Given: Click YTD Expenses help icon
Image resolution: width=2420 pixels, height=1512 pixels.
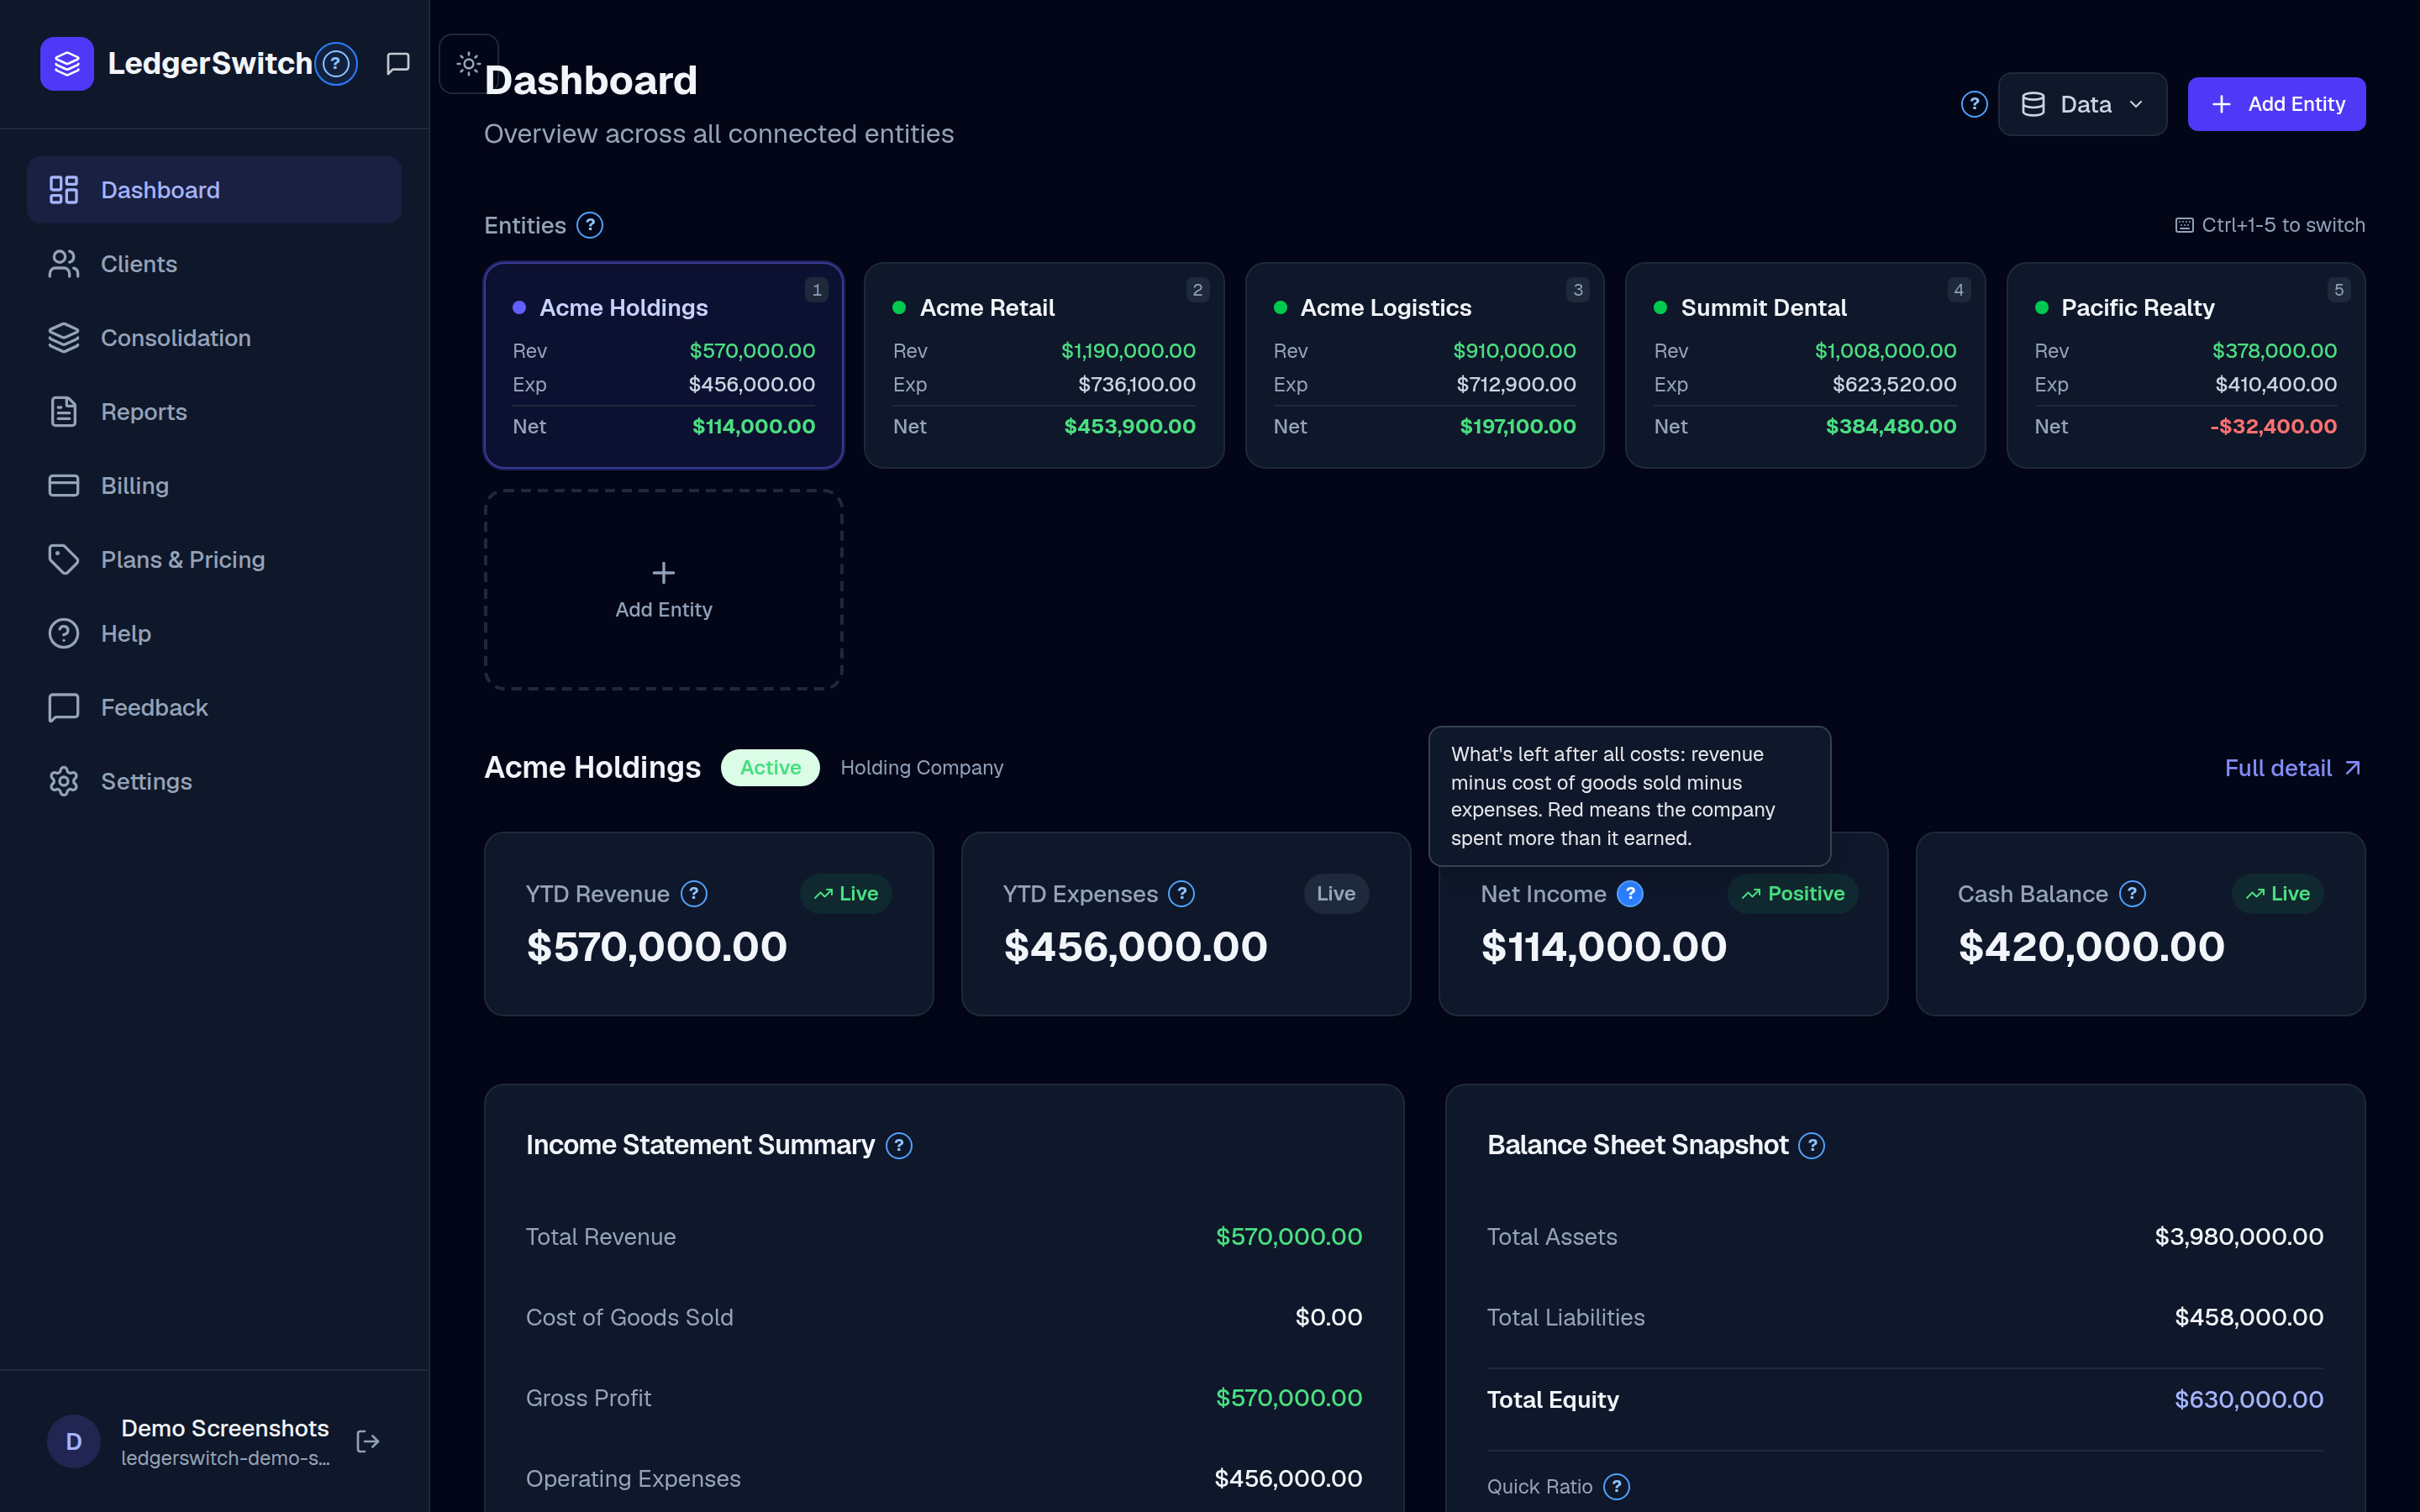Looking at the screenshot, I should 1182,894.
